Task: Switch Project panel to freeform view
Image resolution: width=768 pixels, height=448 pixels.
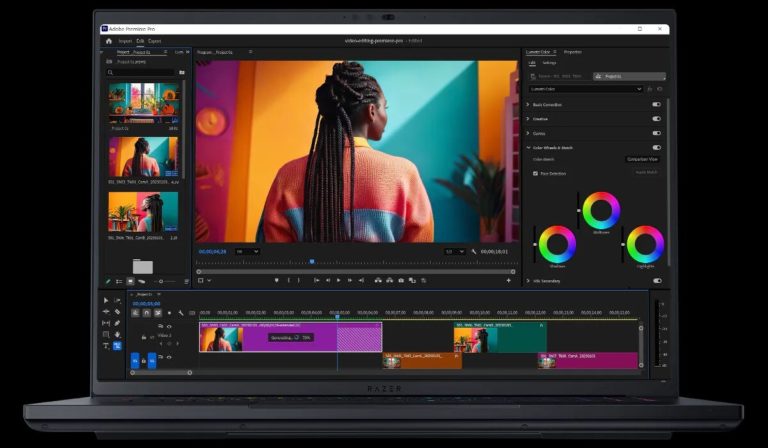Action: pyautogui.click(x=142, y=282)
